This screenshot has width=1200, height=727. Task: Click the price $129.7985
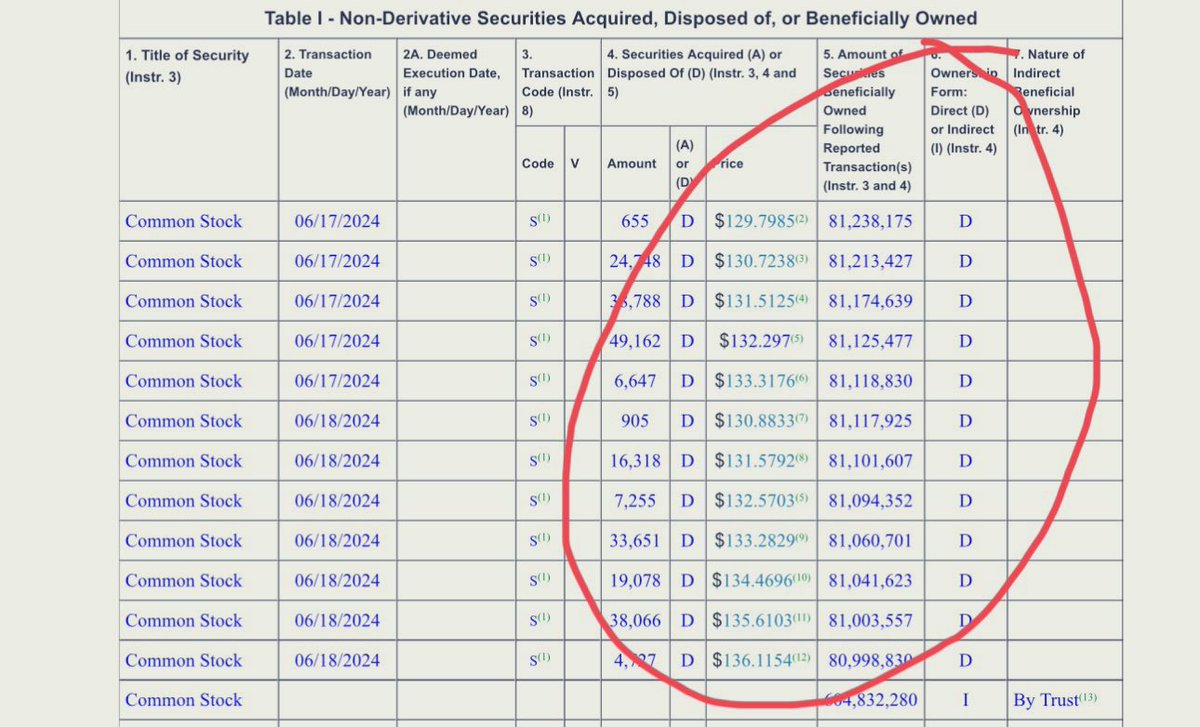click(755, 221)
